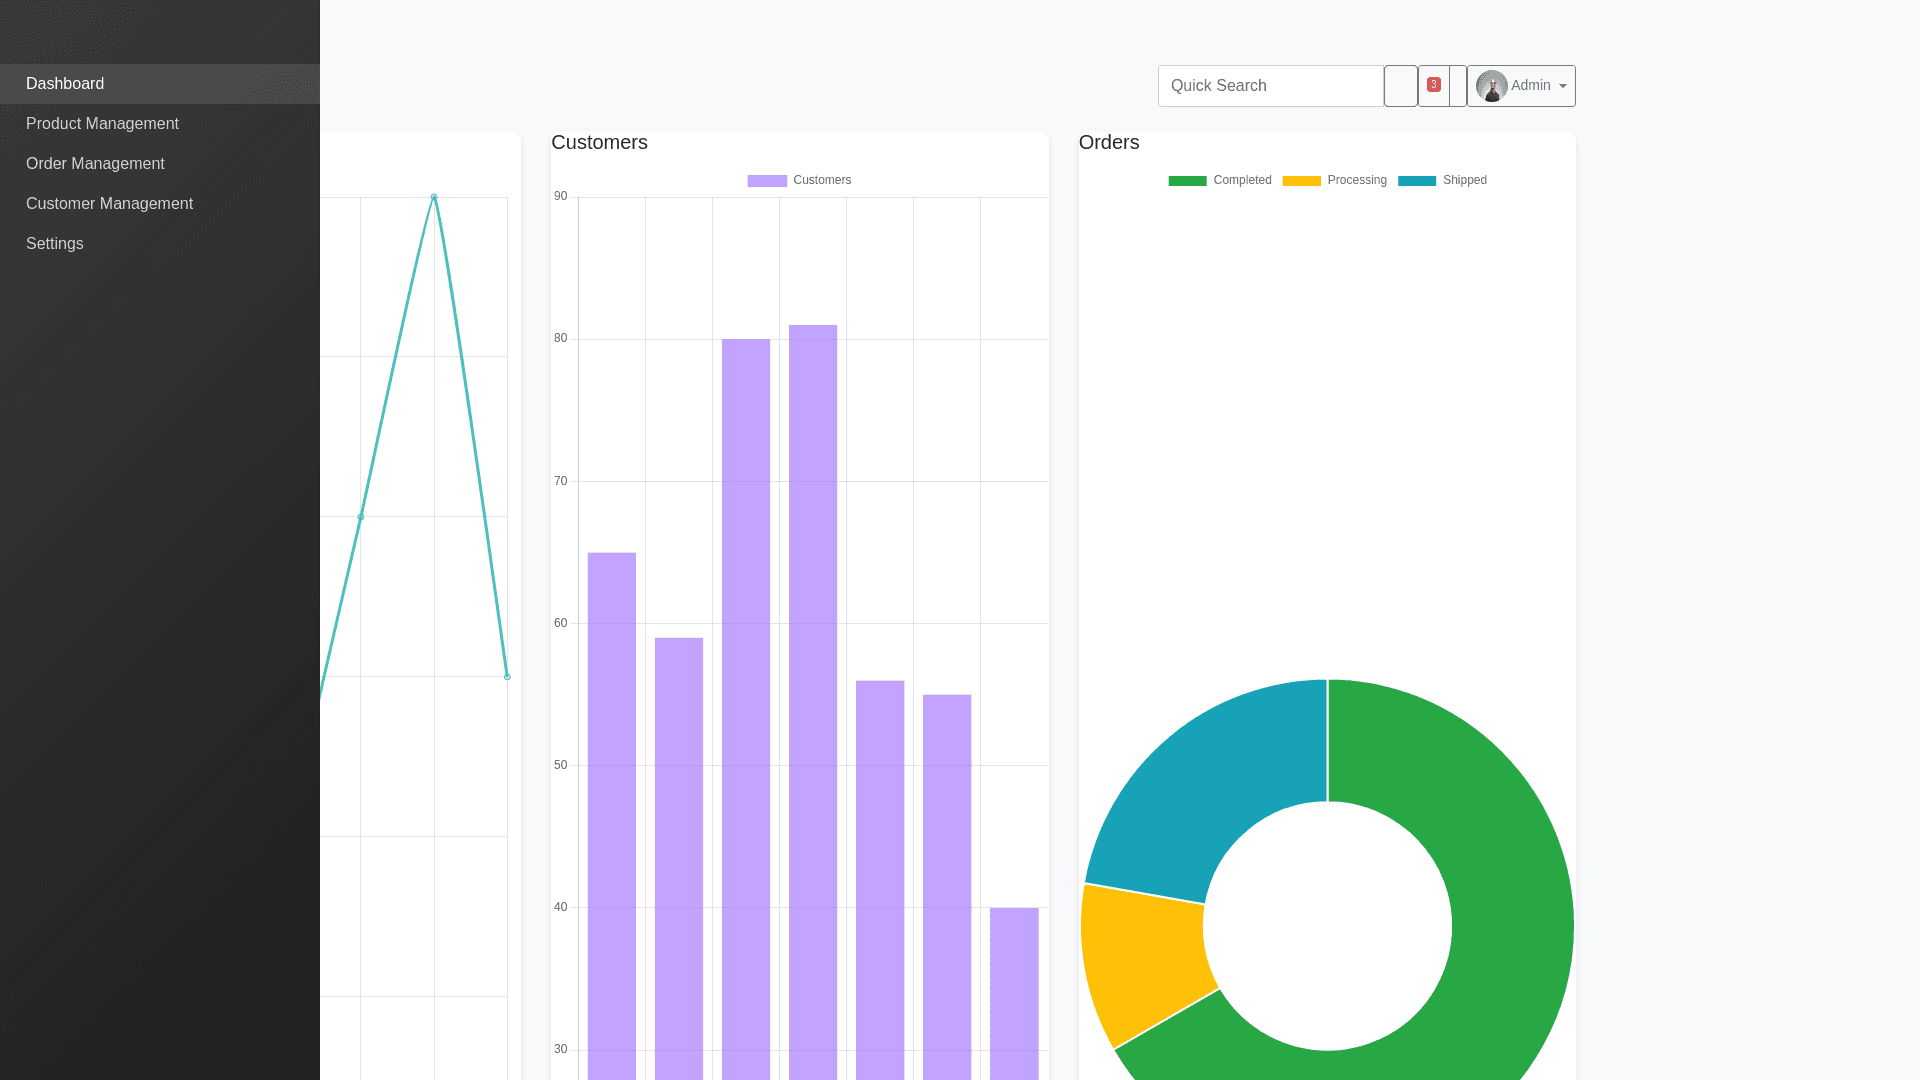Open Order Management from the sidebar

[95, 164]
